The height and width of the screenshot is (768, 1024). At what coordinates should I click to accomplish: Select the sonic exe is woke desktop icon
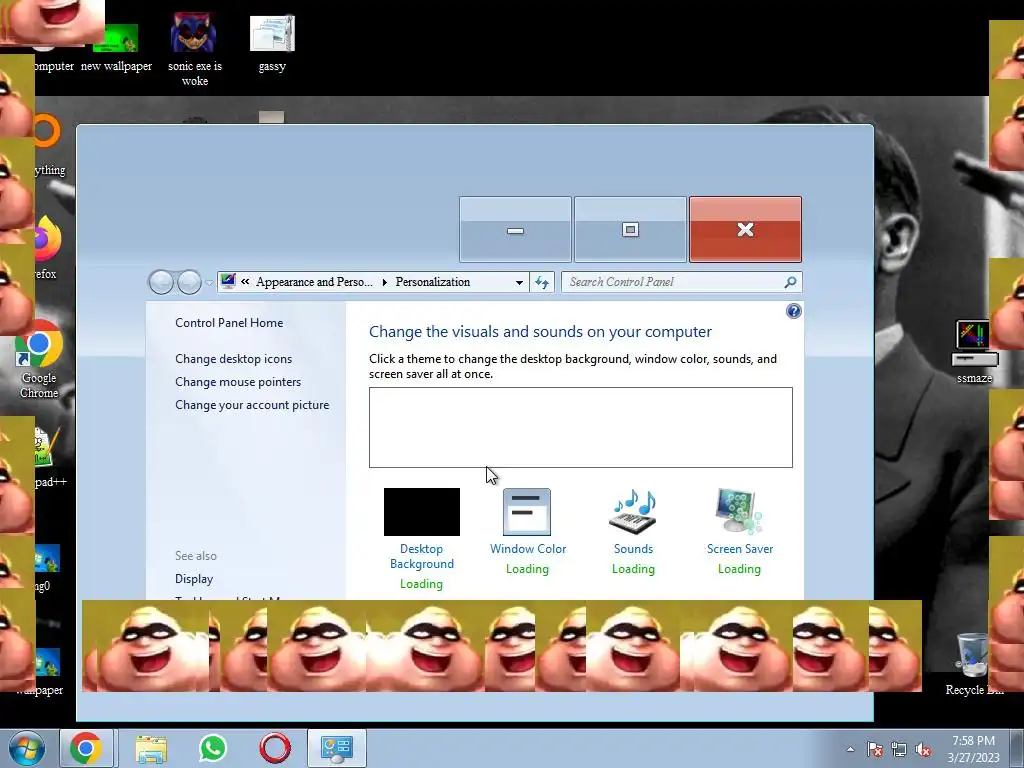(195, 50)
